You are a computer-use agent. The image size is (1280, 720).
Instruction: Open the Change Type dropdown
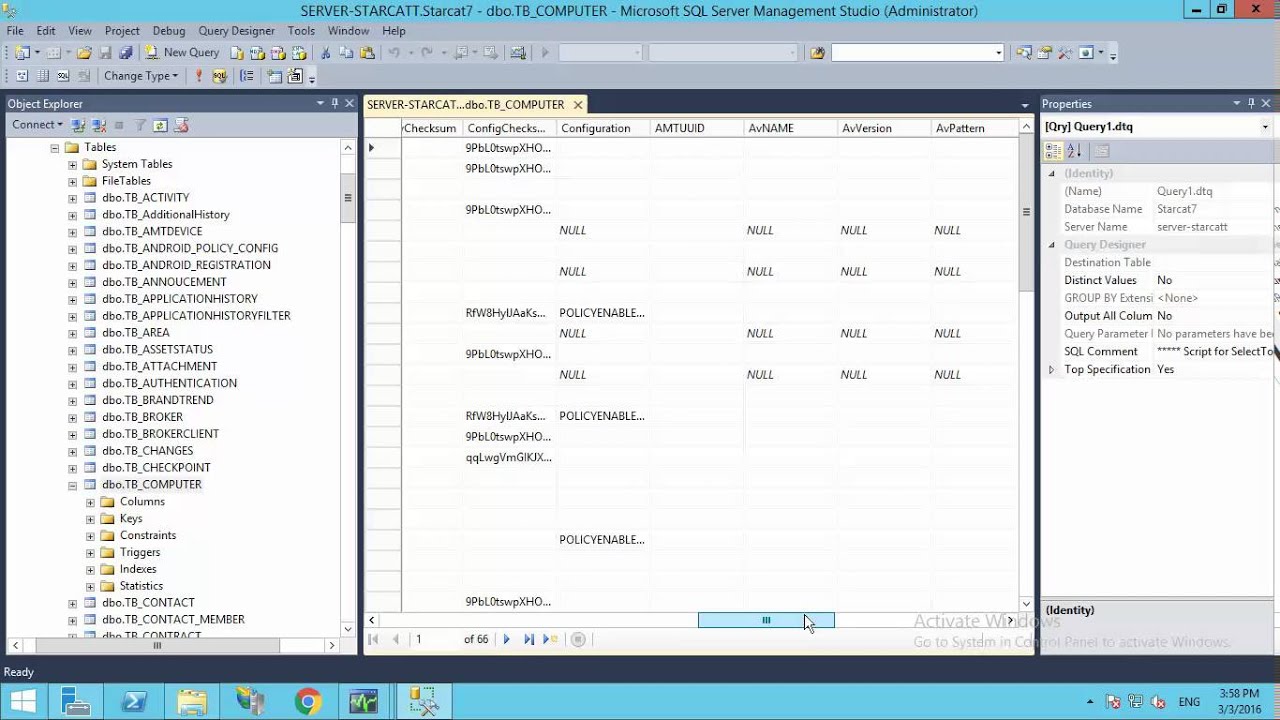(x=141, y=76)
